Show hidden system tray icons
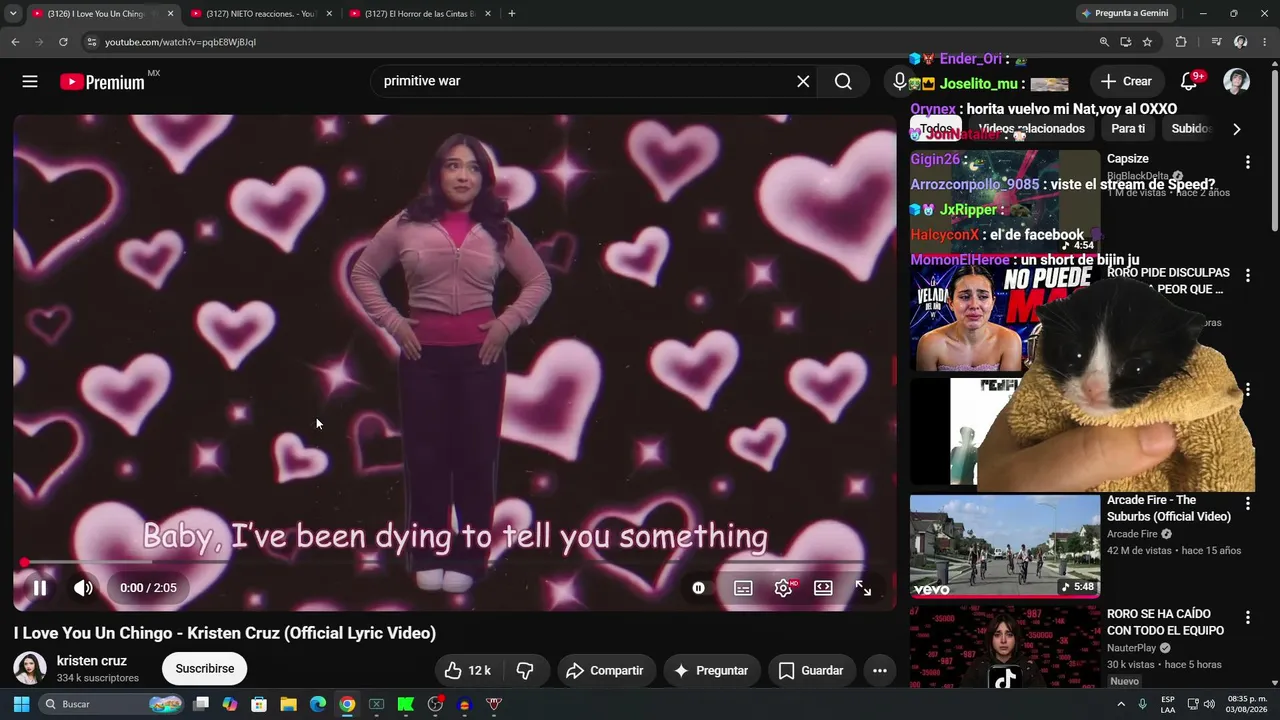Image resolution: width=1280 pixels, height=720 pixels. 1121,704
